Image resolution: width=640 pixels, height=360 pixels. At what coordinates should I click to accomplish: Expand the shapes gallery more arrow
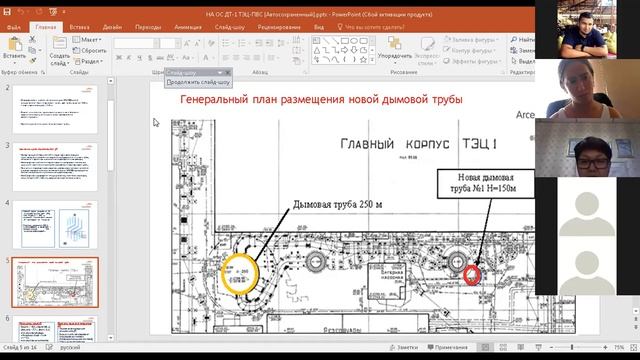pyautogui.click(x=372, y=60)
